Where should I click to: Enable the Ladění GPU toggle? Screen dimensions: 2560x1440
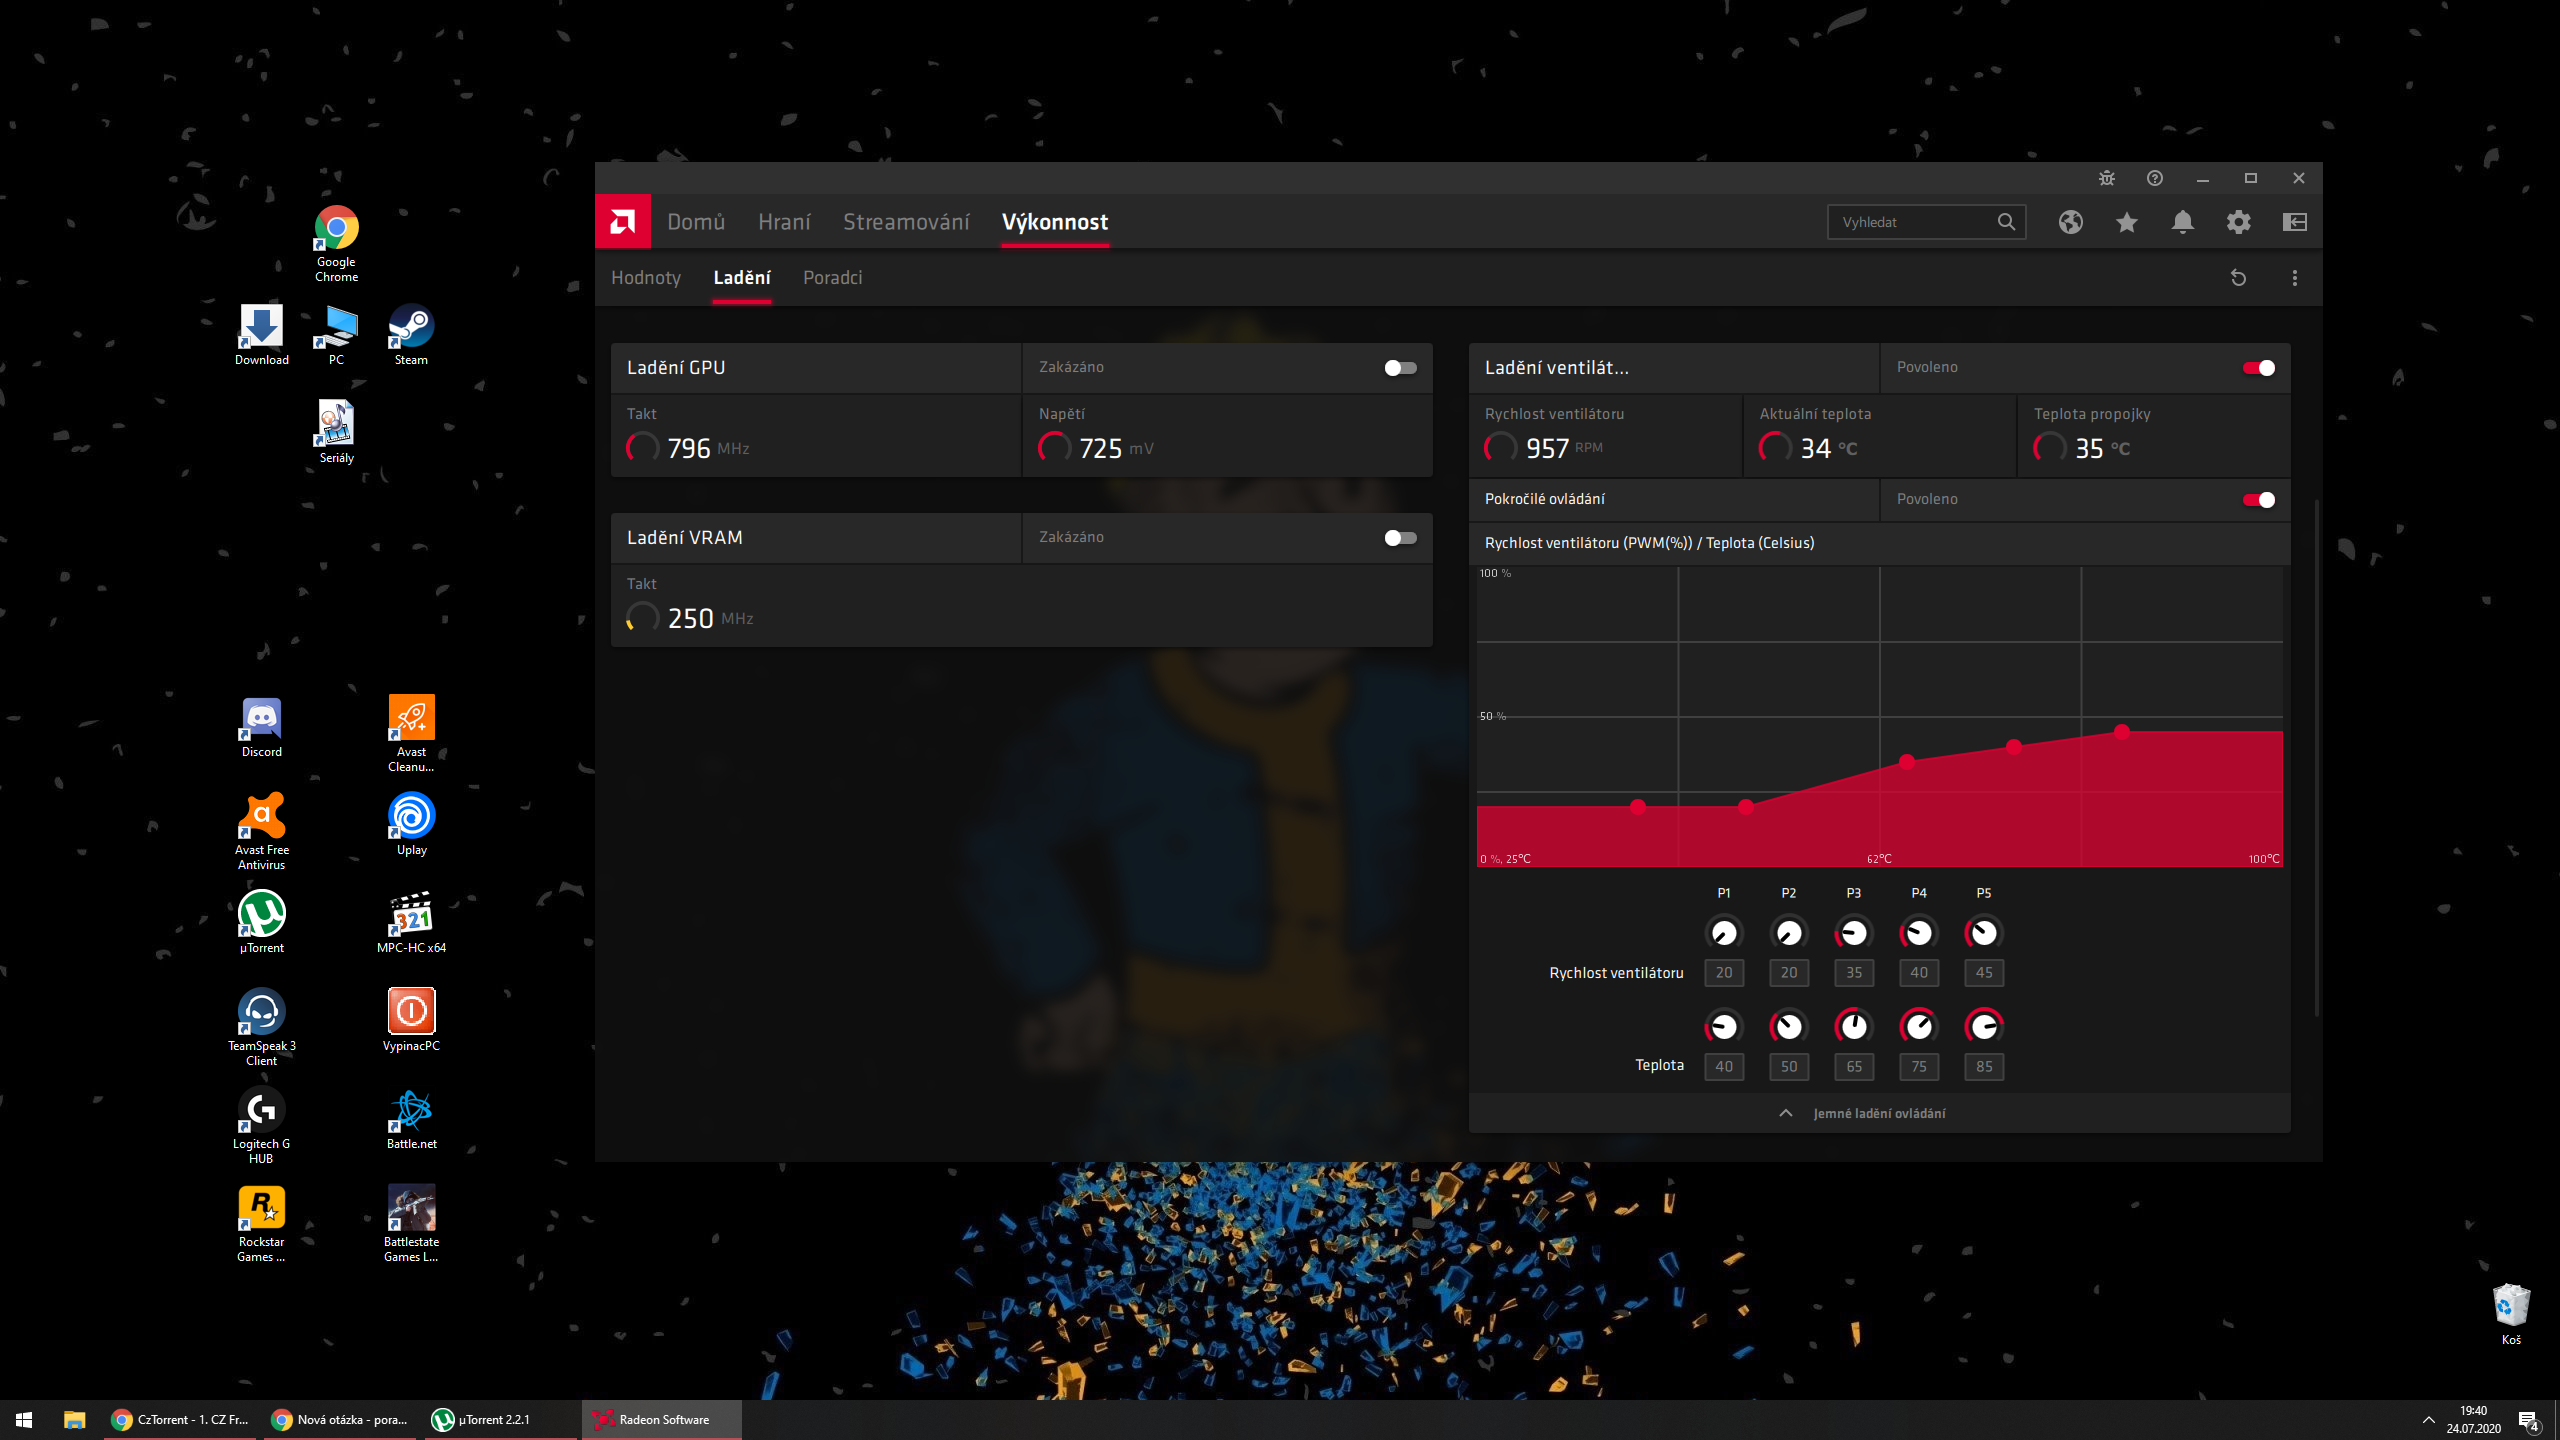[1399, 368]
